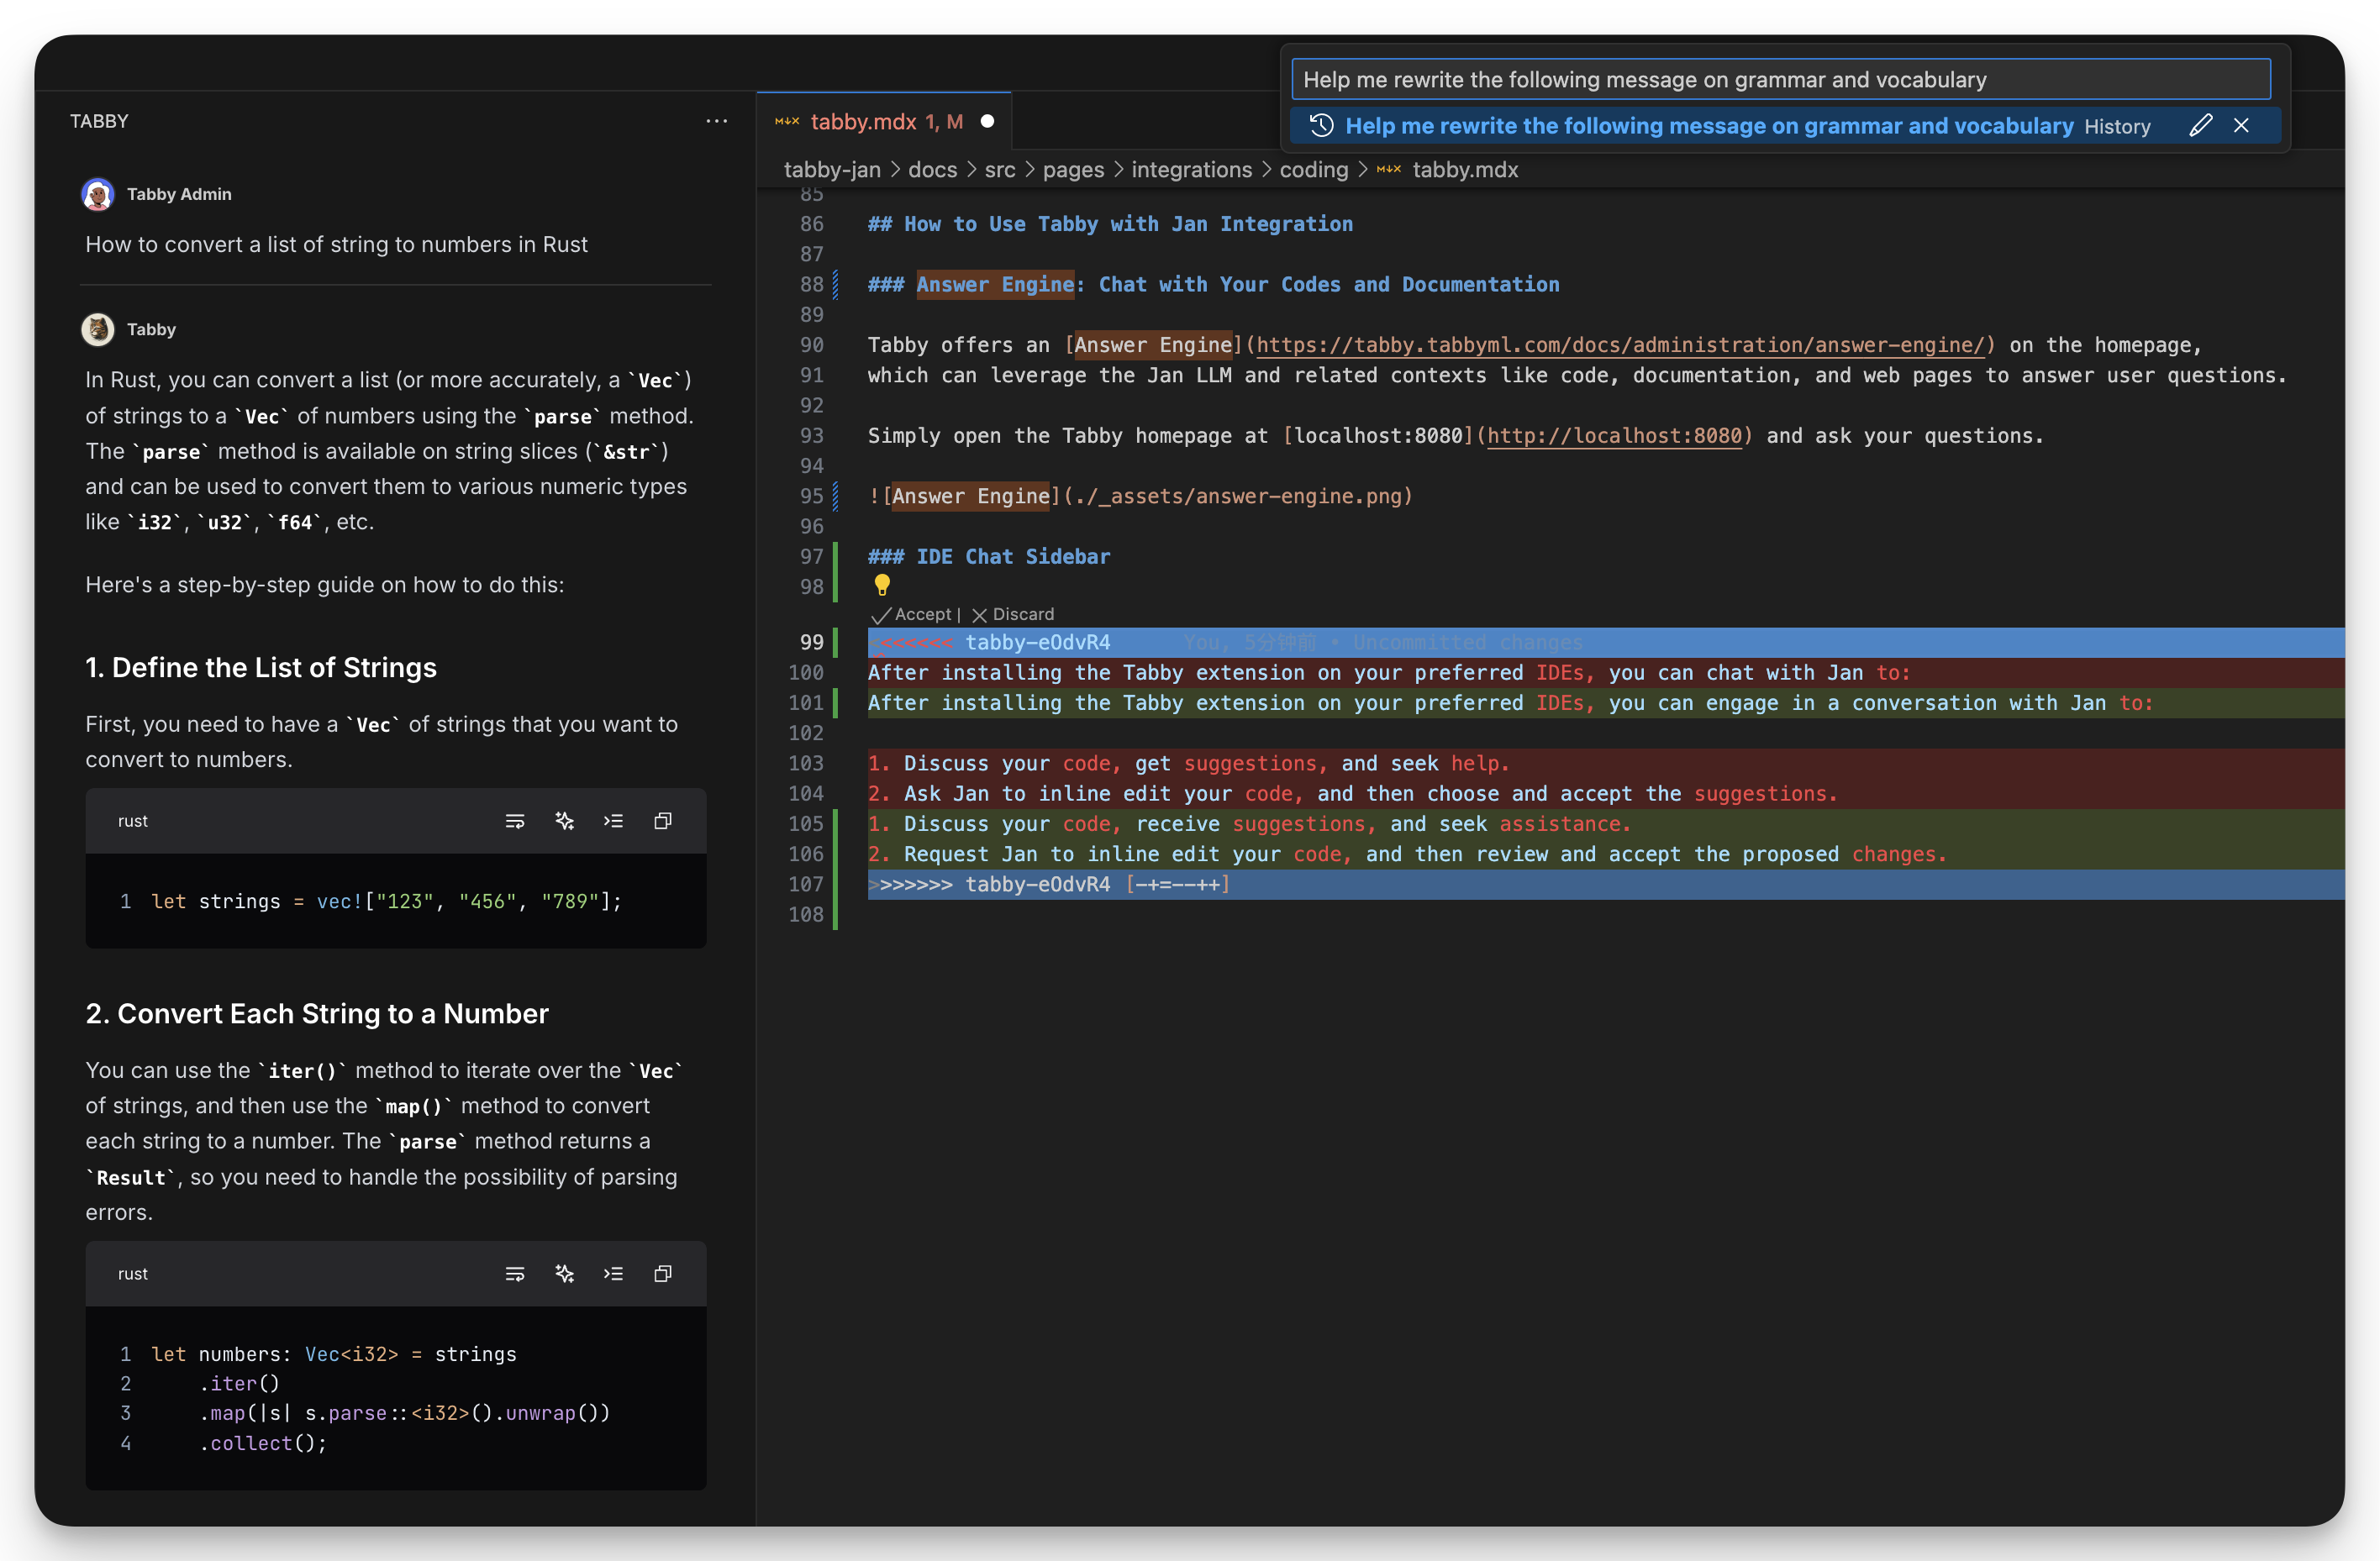The width and height of the screenshot is (2380, 1561).
Task: Click the MDX file icon in the tab
Action: click(x=787, y=121)
